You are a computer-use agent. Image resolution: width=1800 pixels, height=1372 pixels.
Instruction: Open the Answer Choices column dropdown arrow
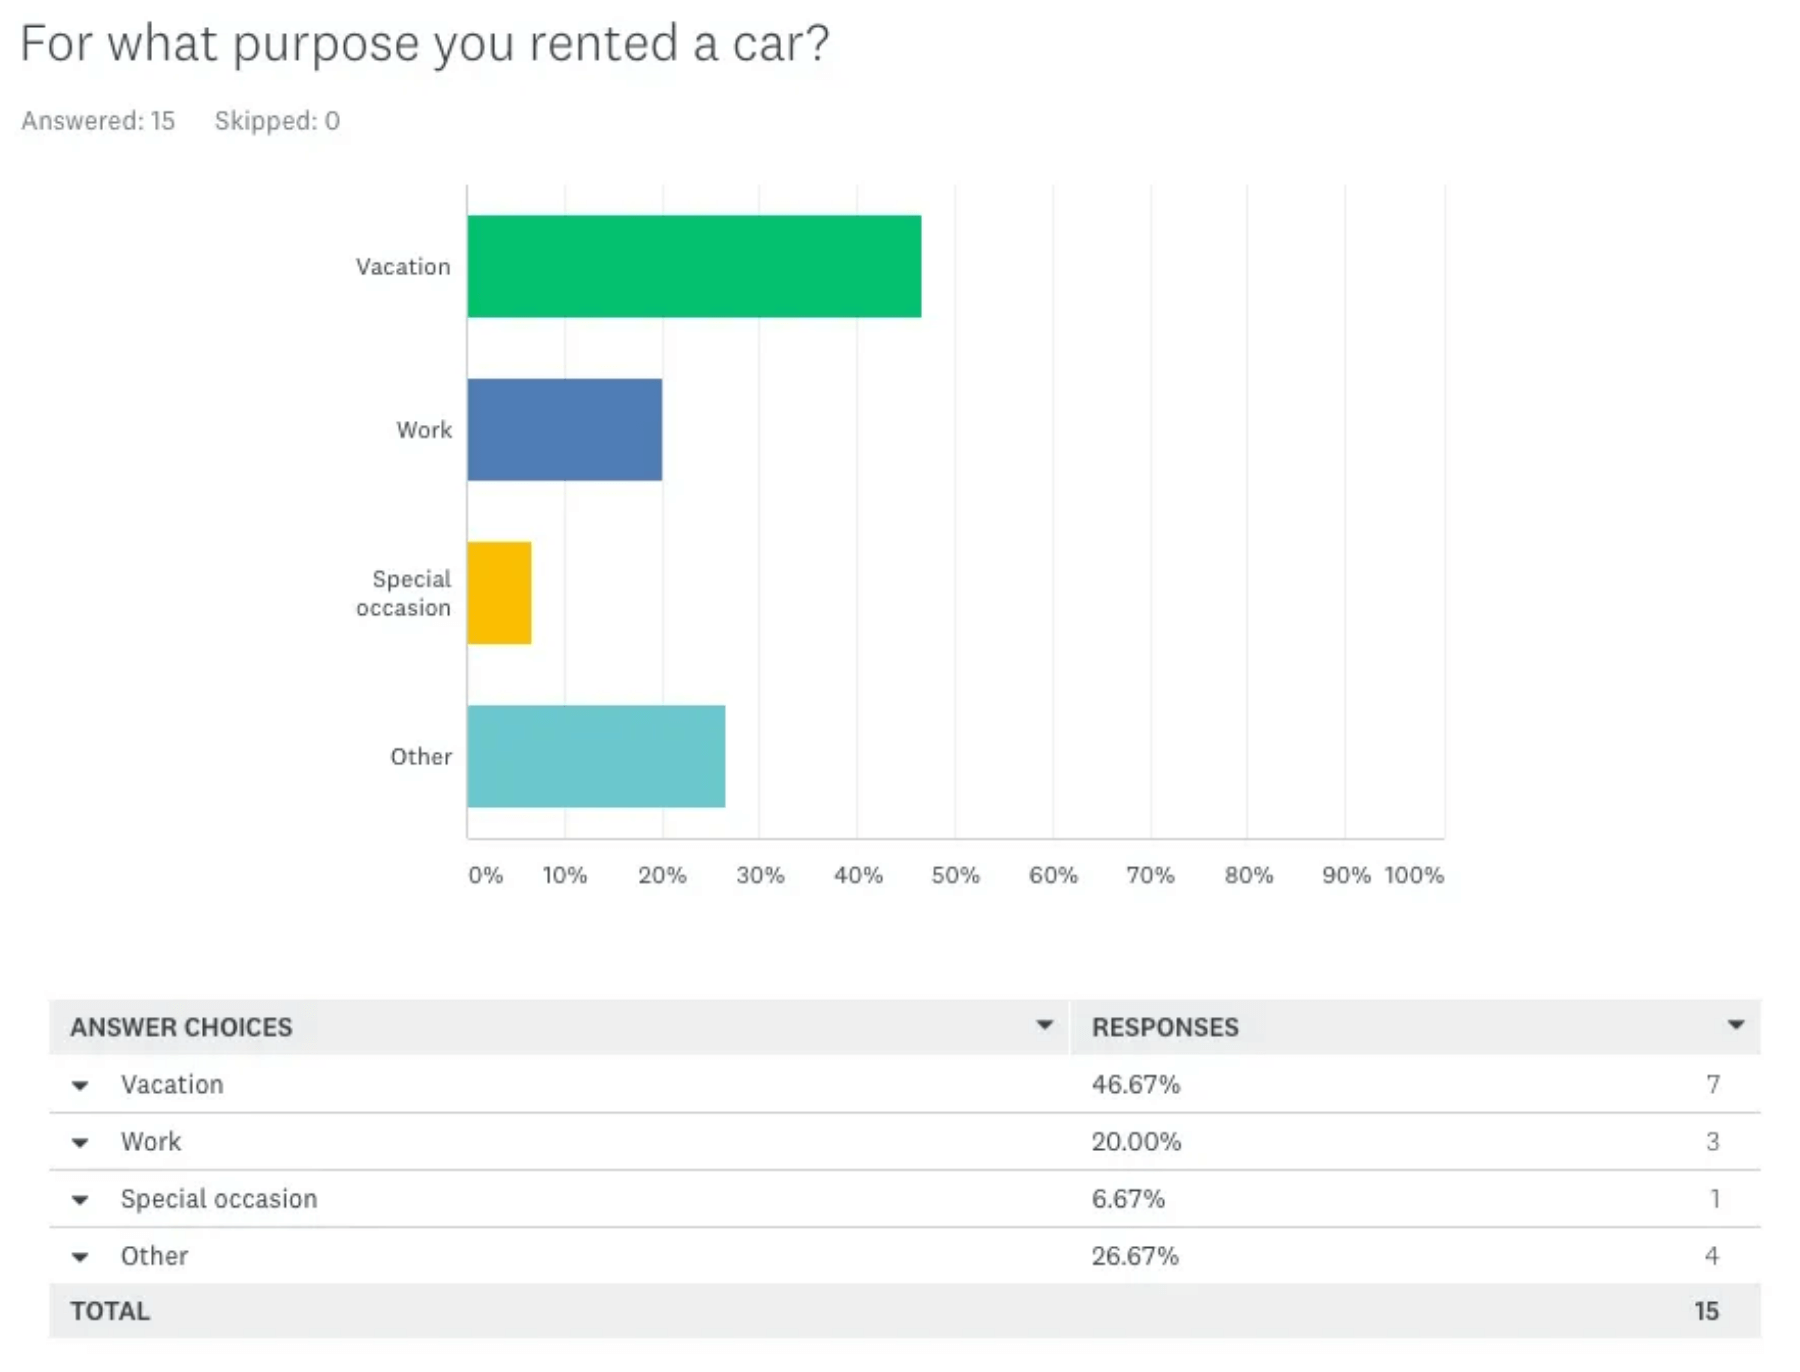coord(1044,1025)
